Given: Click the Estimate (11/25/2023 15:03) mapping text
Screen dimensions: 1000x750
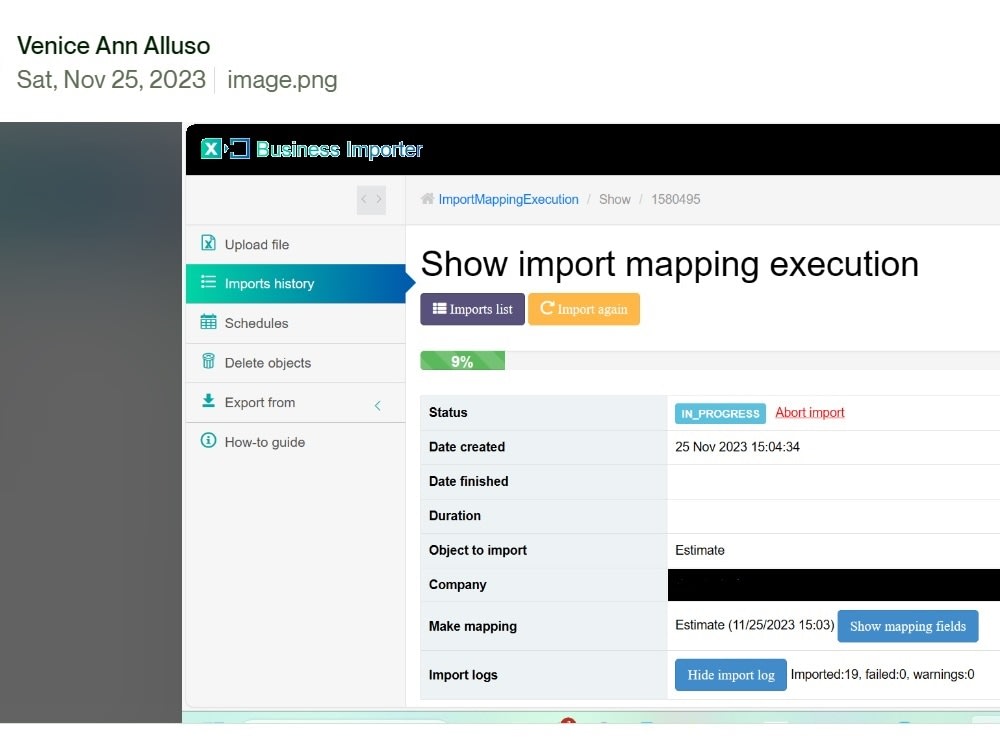Looking at the screenshot, I should [754, 625].
